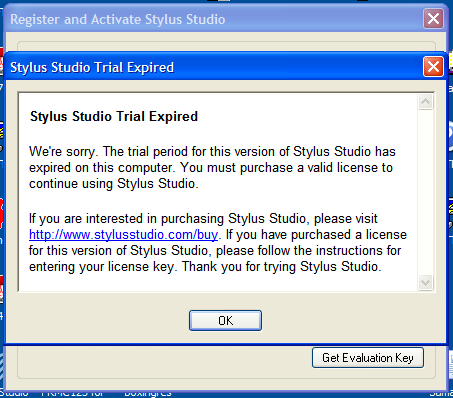Click the message scrollbar up arrow

[425, 101]
